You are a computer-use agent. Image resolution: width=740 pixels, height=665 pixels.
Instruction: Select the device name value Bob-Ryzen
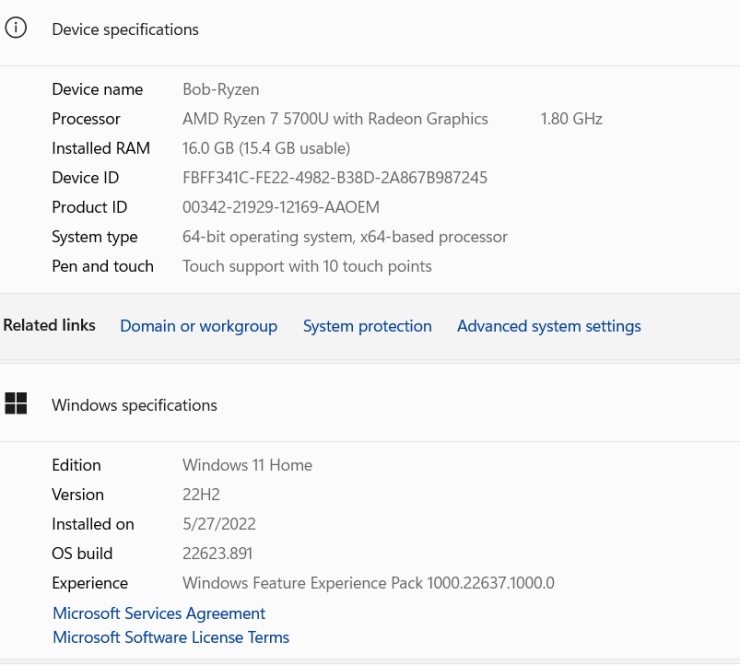221,89
